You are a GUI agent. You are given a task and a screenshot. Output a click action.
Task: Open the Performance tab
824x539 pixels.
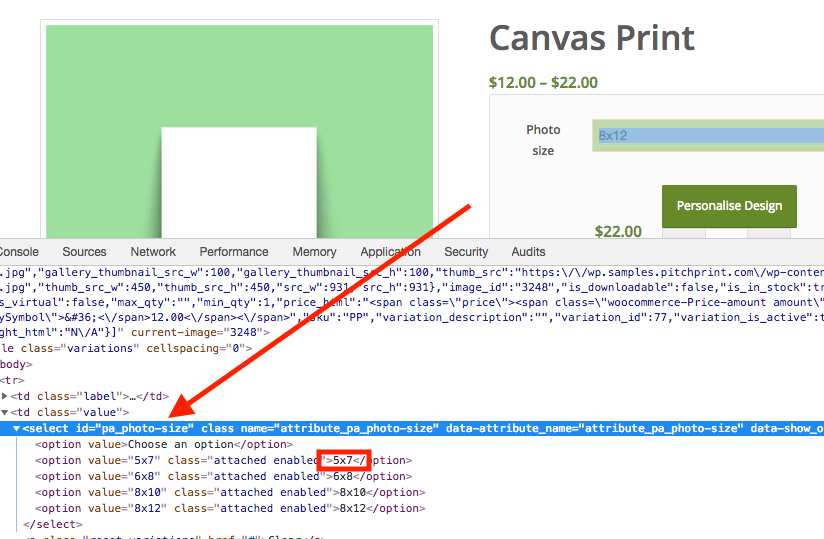pyautogui.click(x=234, y=252)
